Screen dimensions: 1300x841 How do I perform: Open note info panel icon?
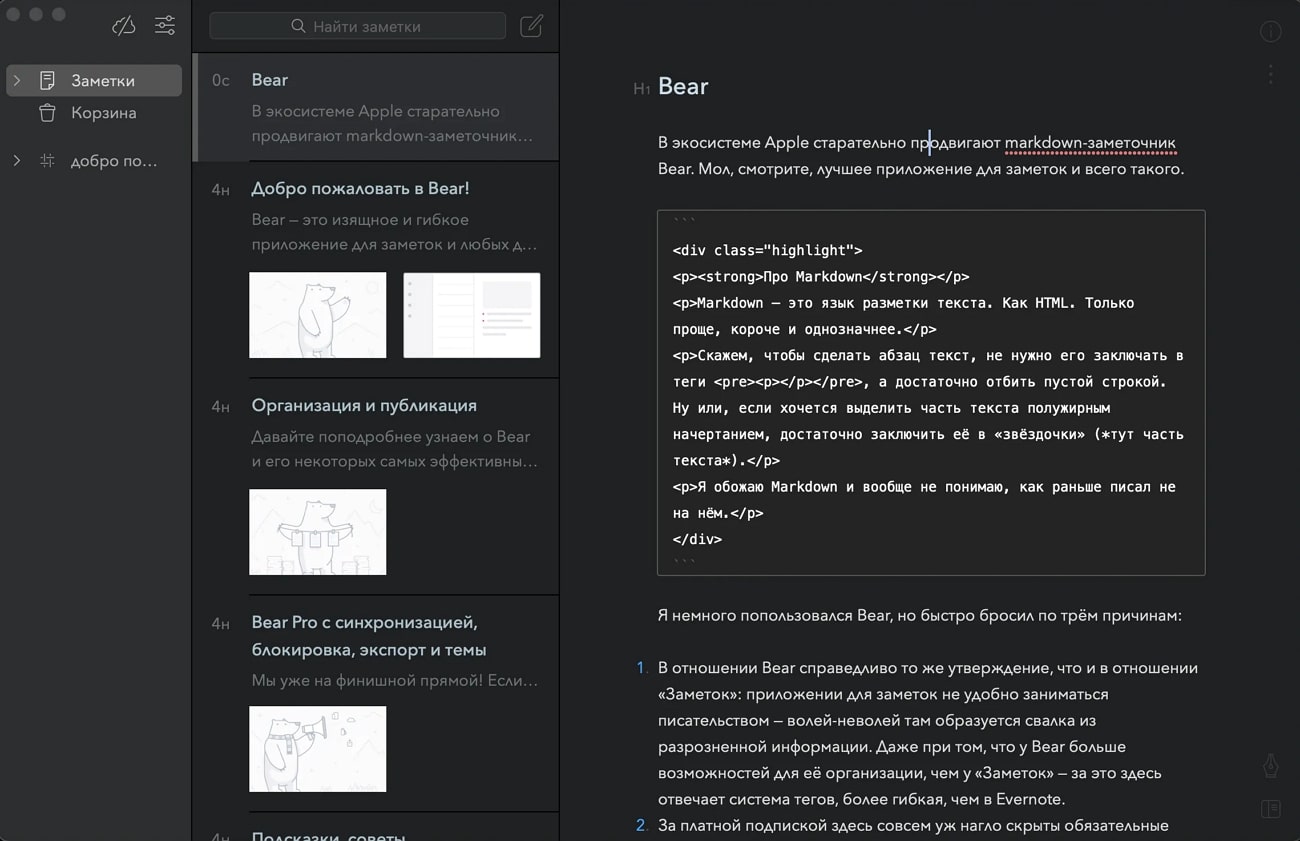(1270, 32)
